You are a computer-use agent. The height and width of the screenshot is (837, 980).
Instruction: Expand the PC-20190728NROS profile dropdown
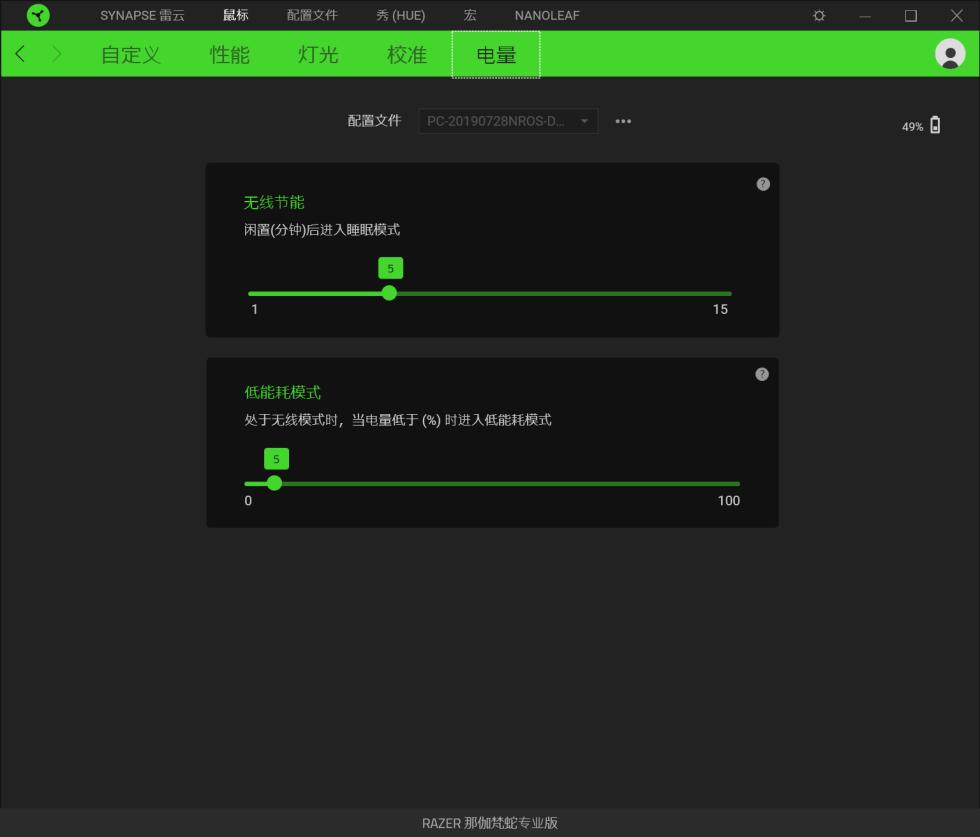point(508,121)
